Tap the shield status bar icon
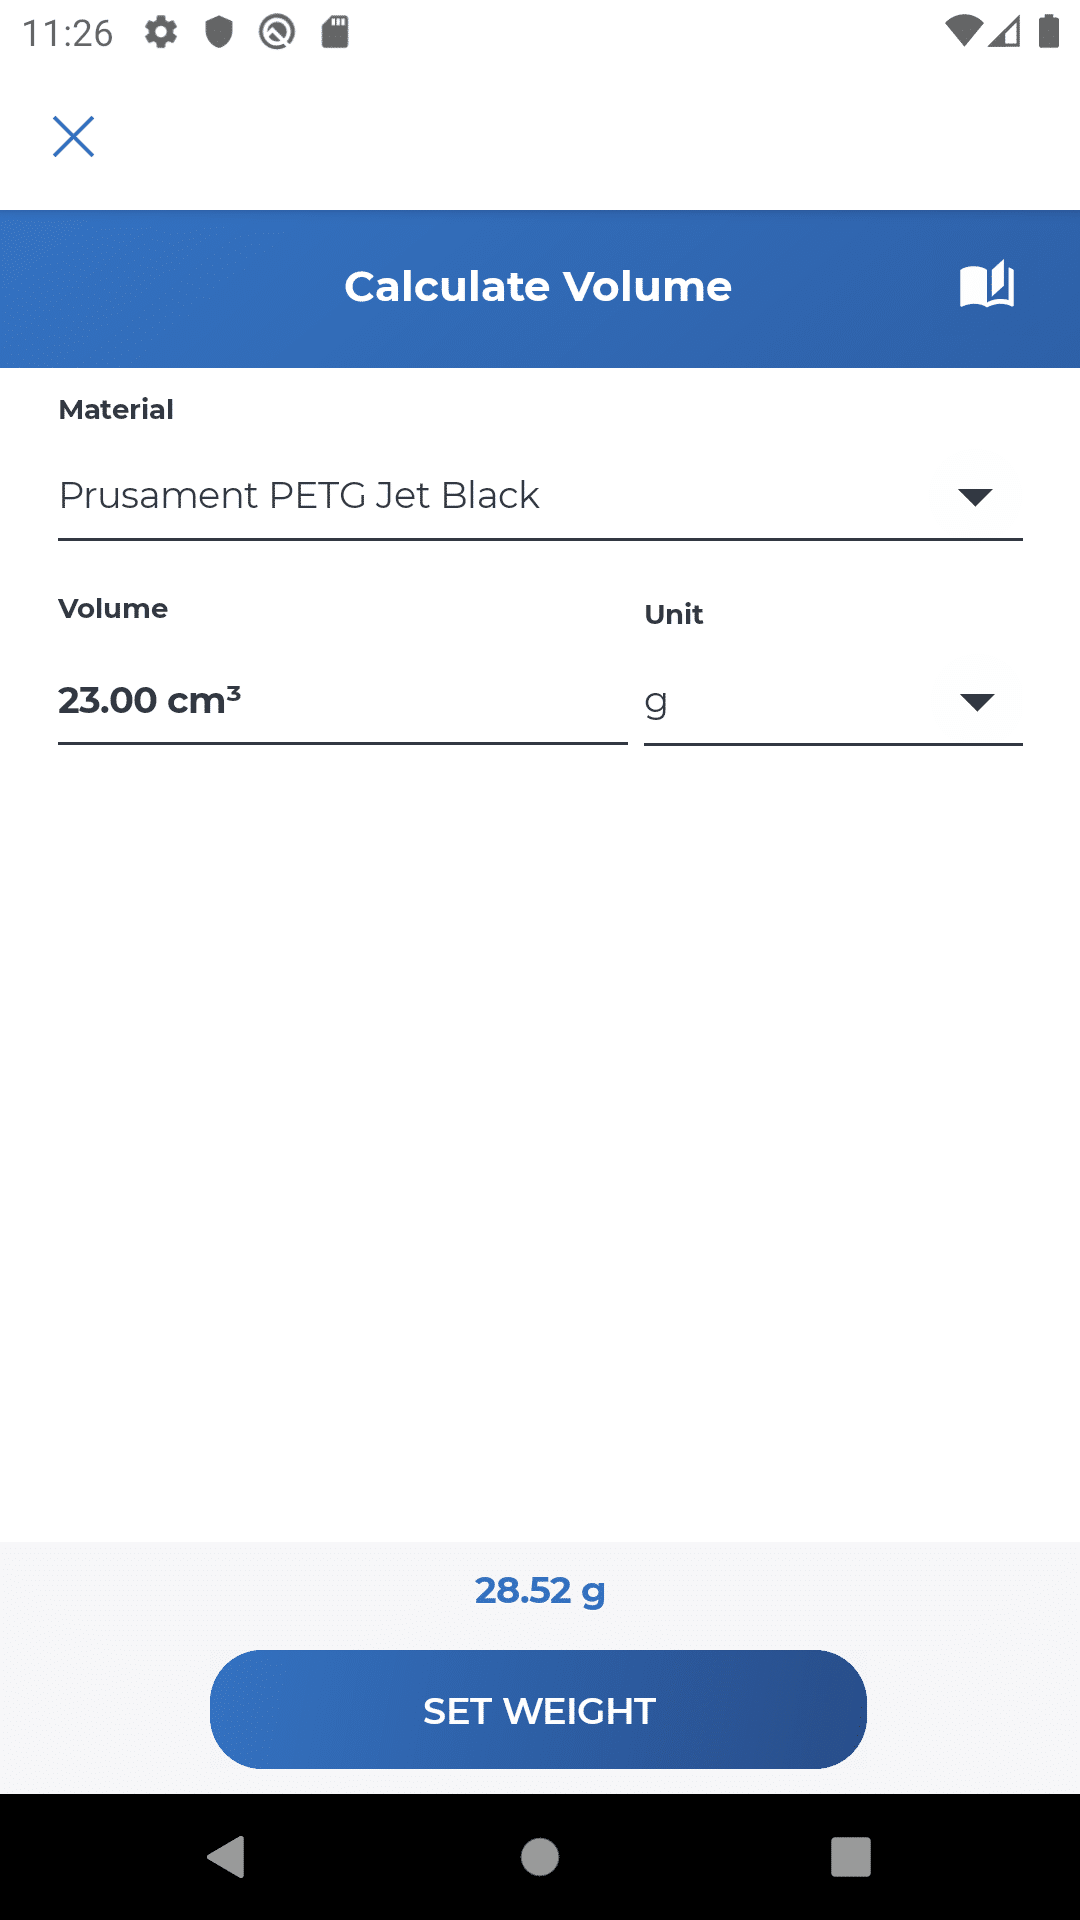The width and height of the screenshot is (1080, 1920). point(219,32)
